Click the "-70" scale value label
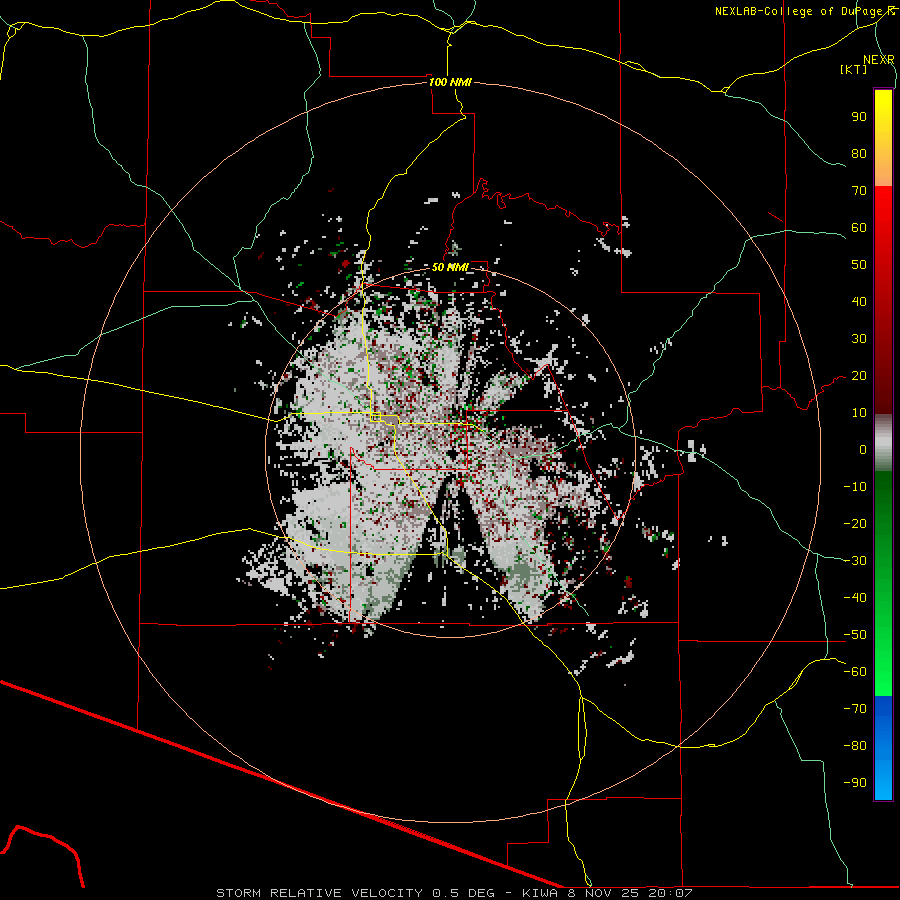900x900 pixels. (855, 709)
